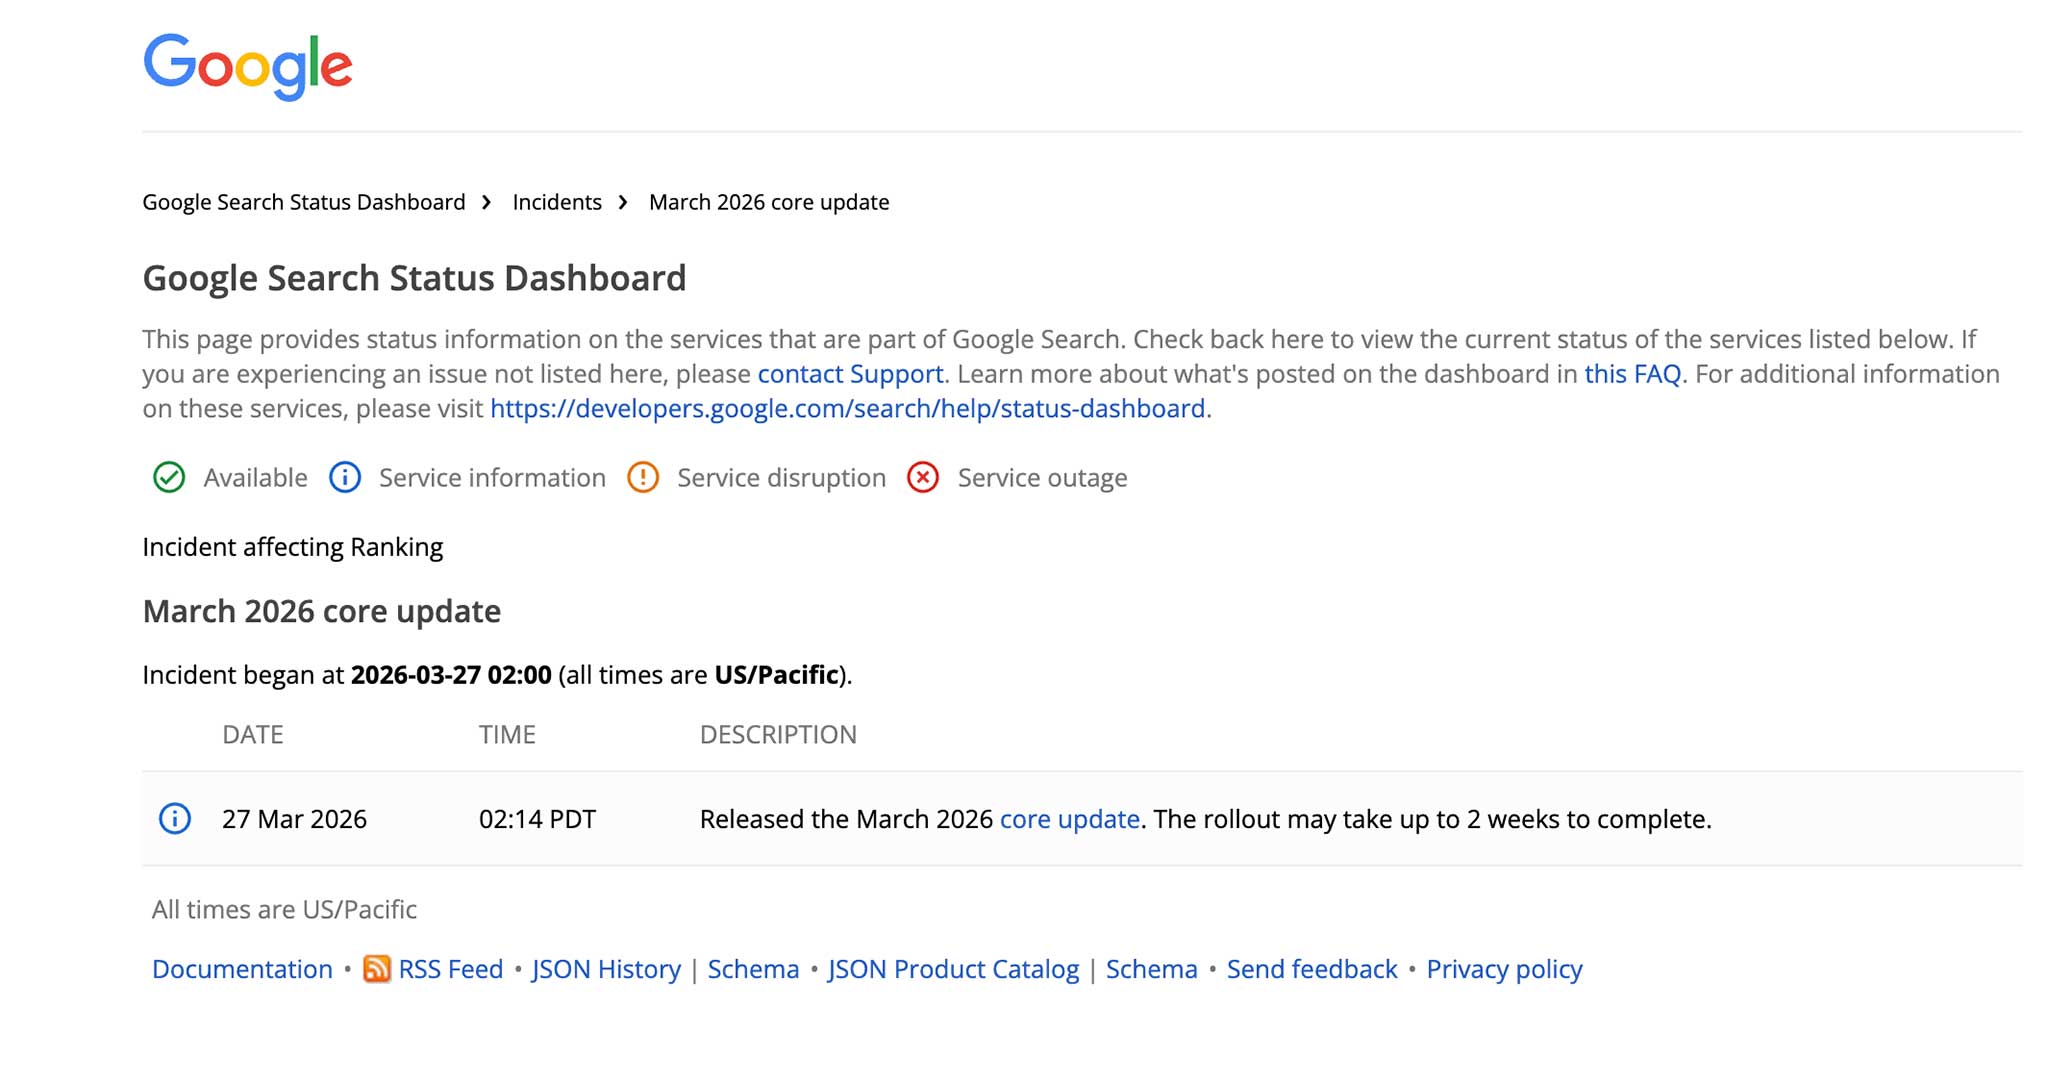
Task: Click the TIME column header
Action: pos(507,735)
